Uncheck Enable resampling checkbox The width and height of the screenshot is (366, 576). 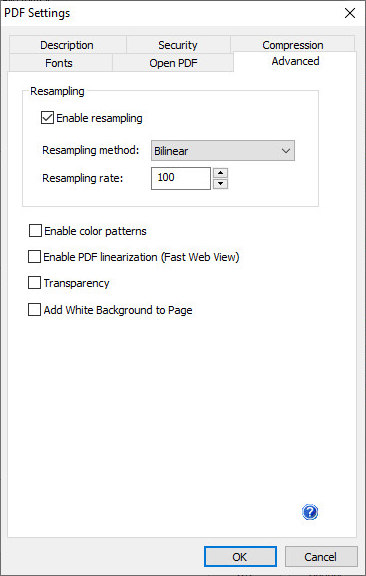47,118
